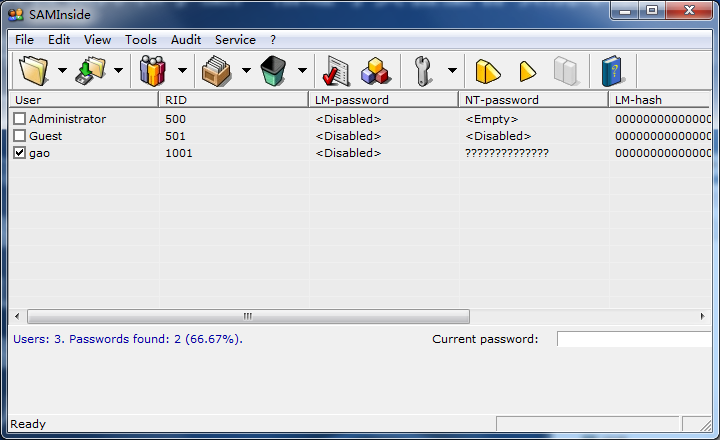Click RID value 501
The width and height of the screenshot is (720, 440).
tap(175, 136)
